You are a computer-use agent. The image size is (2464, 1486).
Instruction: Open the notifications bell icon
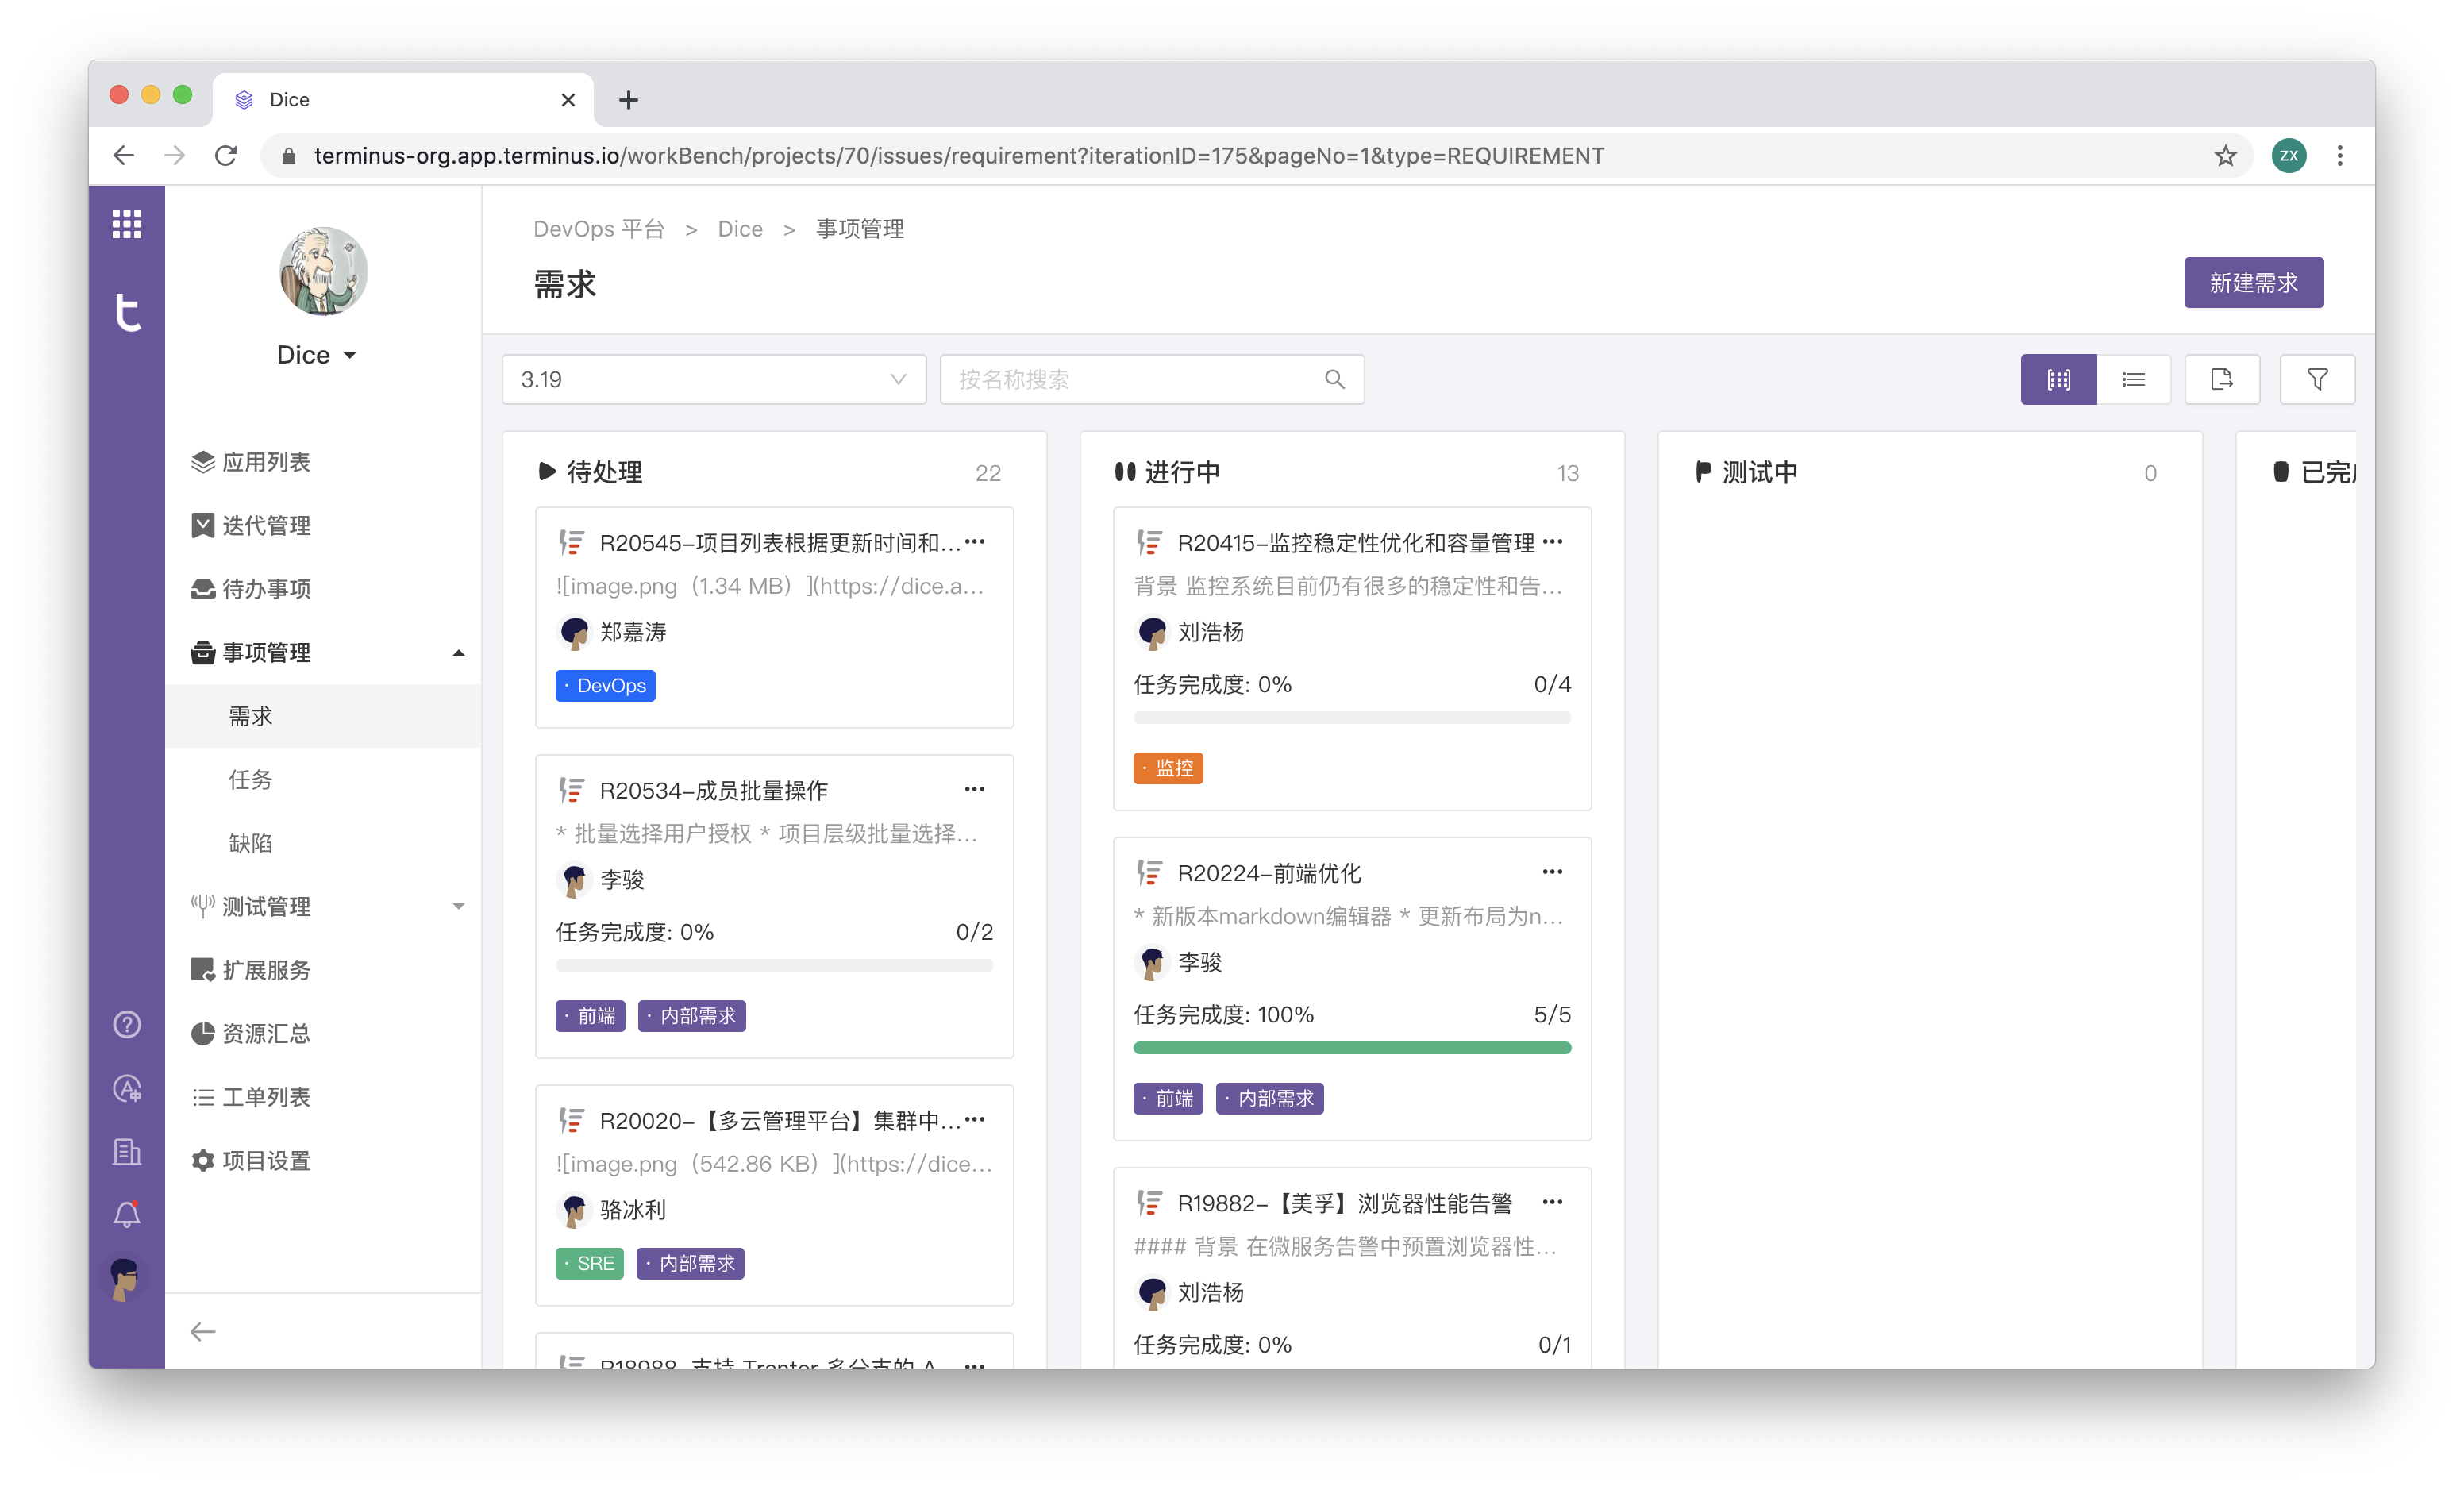click(127, 1214)
